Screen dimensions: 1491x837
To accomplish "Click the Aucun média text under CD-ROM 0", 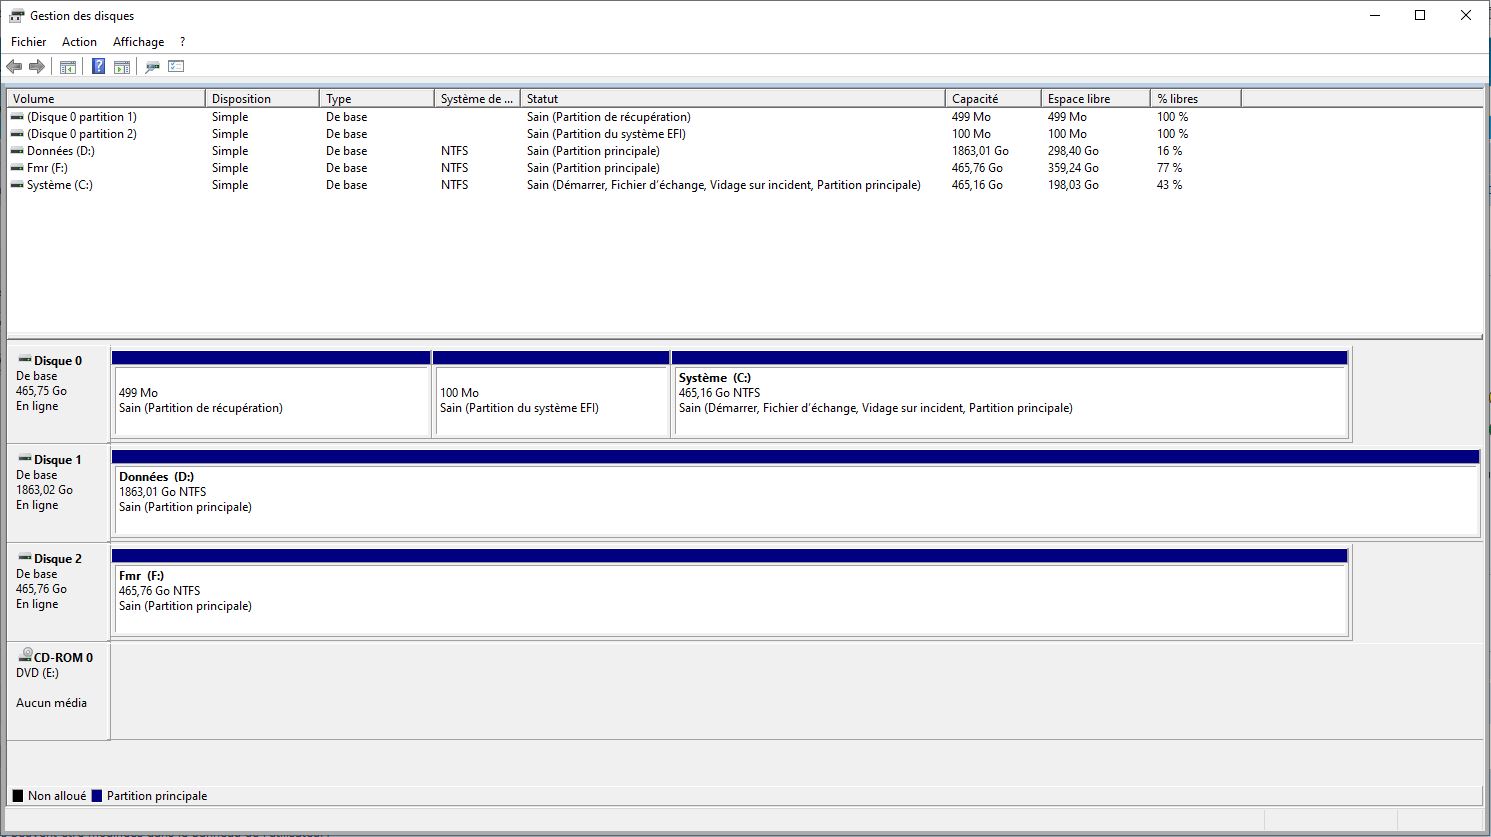I will (x=51, y=703).
